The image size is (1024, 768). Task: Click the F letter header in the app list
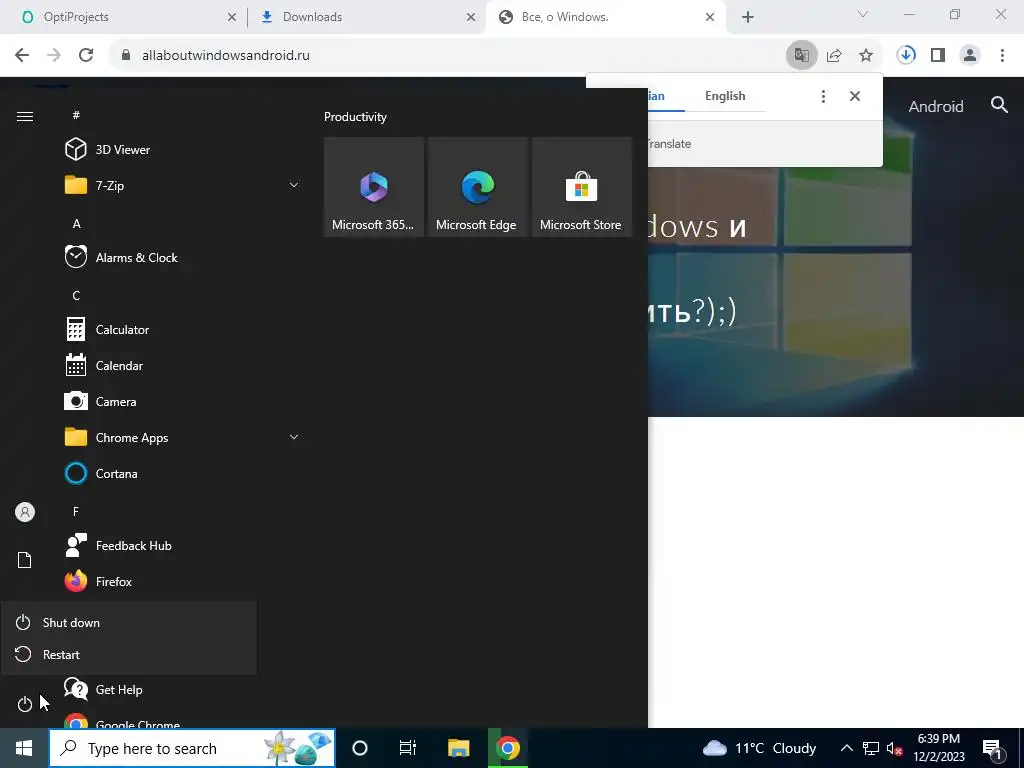[76, 511]
